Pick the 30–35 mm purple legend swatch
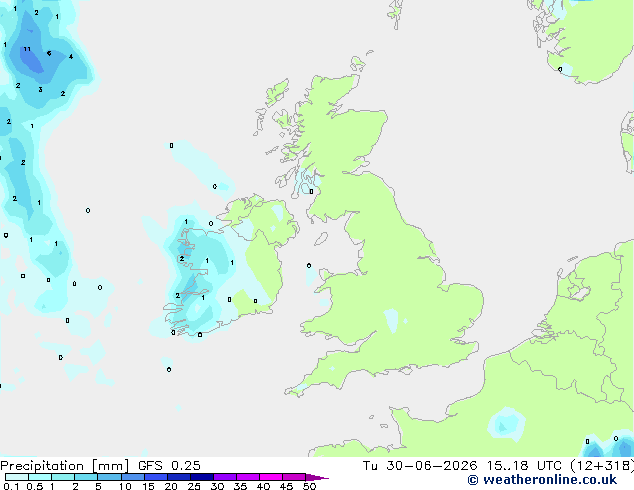Viewport: 634px width, 490px height. (x=224, y=477)
